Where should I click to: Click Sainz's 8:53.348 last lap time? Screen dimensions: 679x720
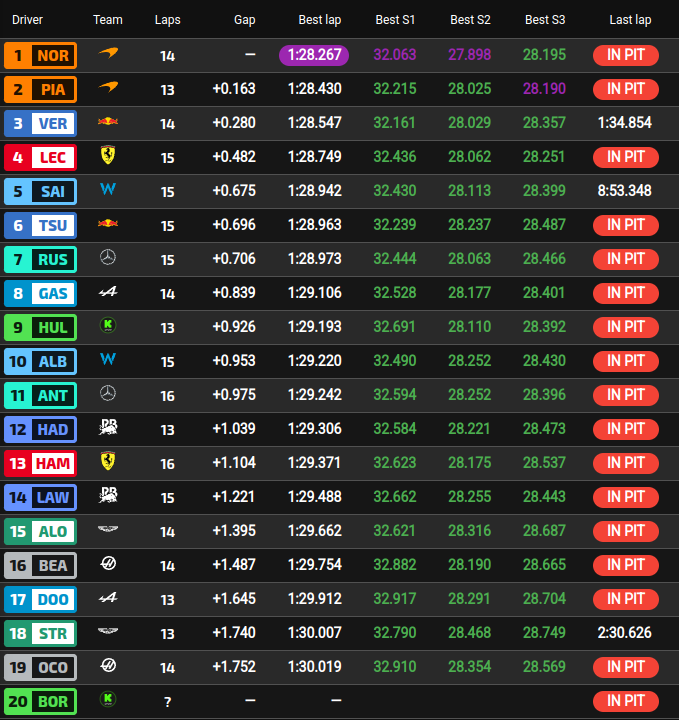click(624, 191)
